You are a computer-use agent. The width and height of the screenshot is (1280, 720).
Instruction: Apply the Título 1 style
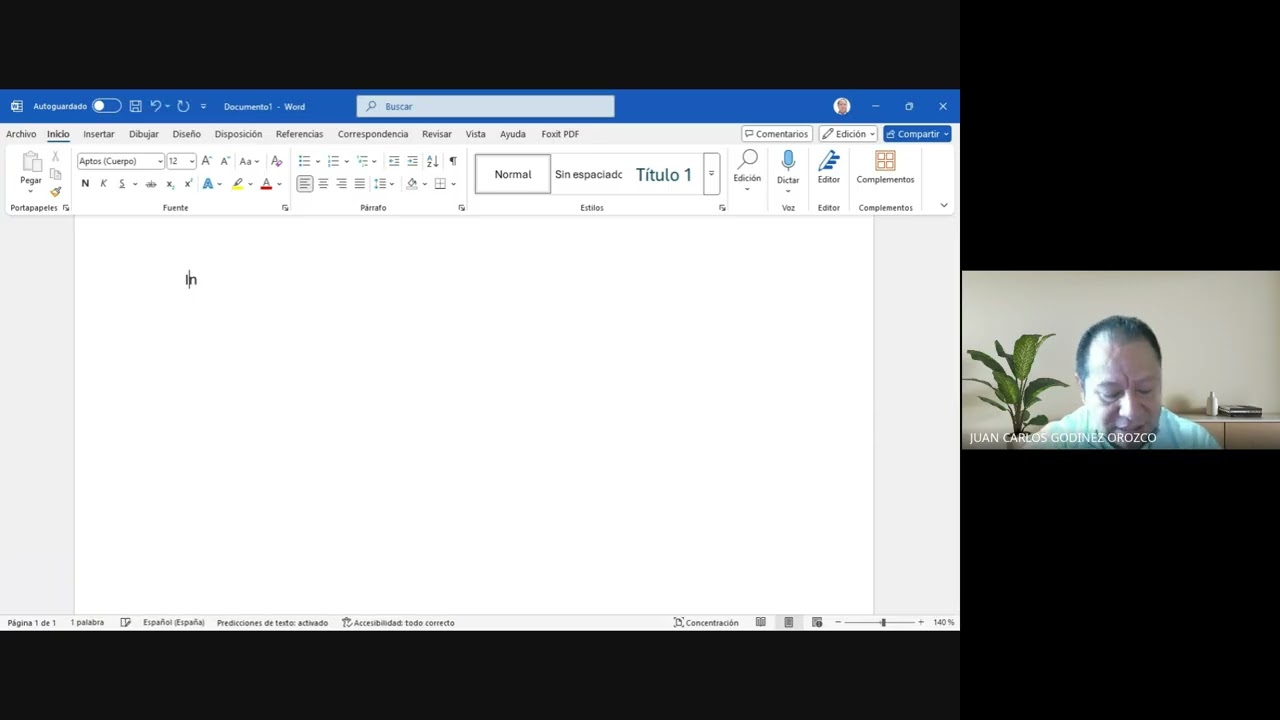point(664,174)
